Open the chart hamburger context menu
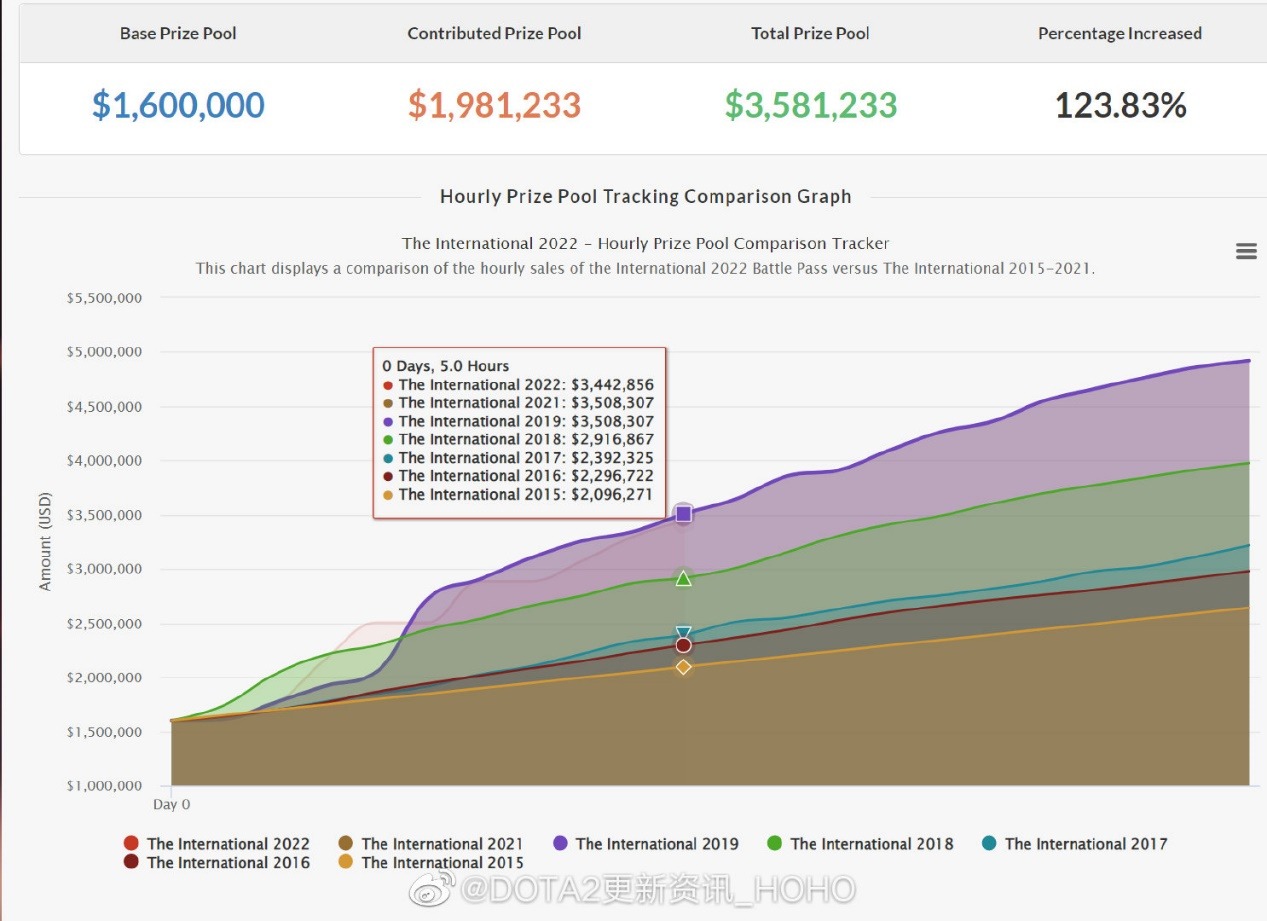Screen dimensions: 1267x921 tap(1246, 251)
